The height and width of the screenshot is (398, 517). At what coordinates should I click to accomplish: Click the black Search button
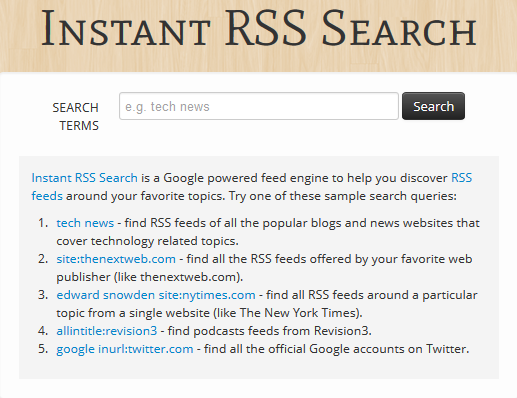[433, 106]
